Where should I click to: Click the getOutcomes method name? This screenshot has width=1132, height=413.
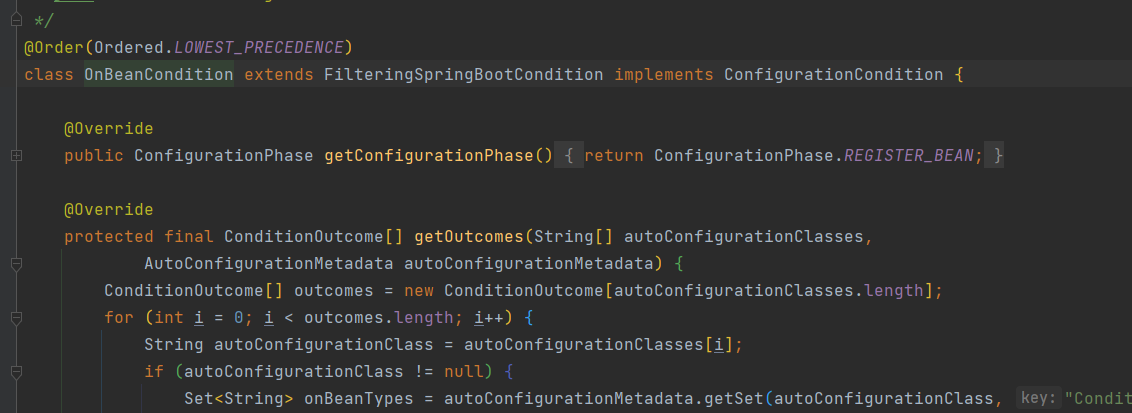pos(468,237)
